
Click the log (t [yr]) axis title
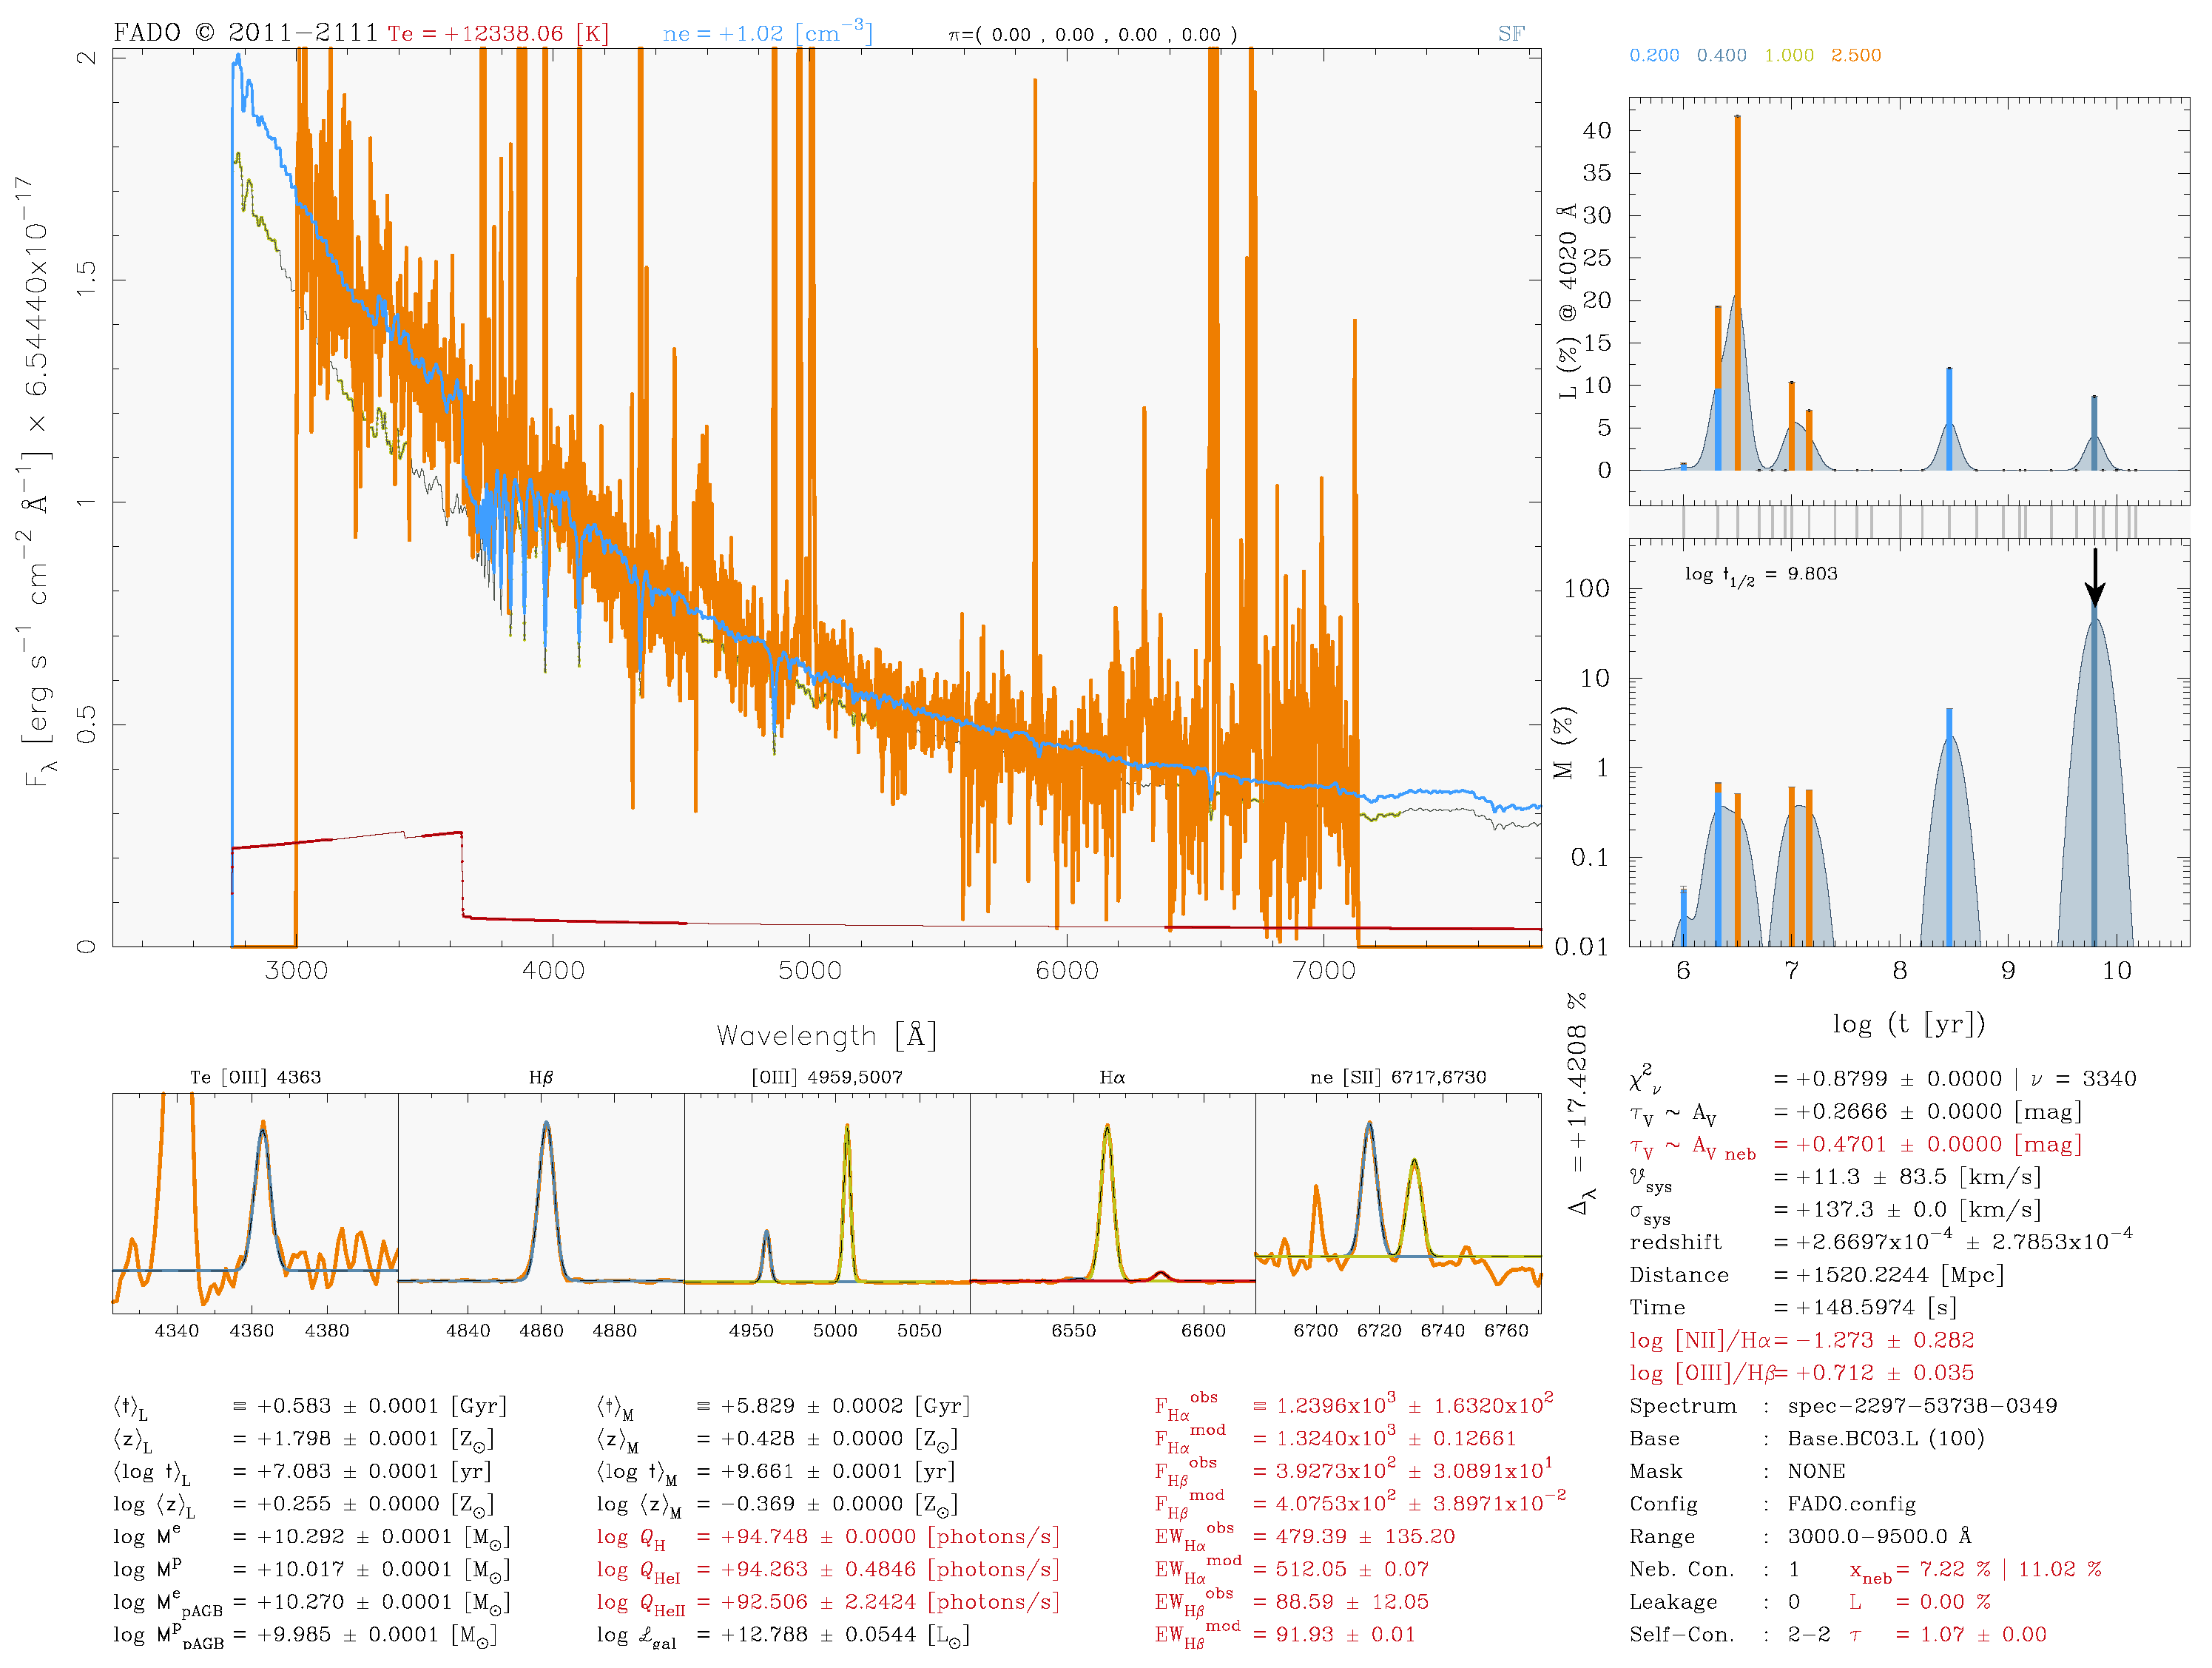click(x=1908, y=1023)
